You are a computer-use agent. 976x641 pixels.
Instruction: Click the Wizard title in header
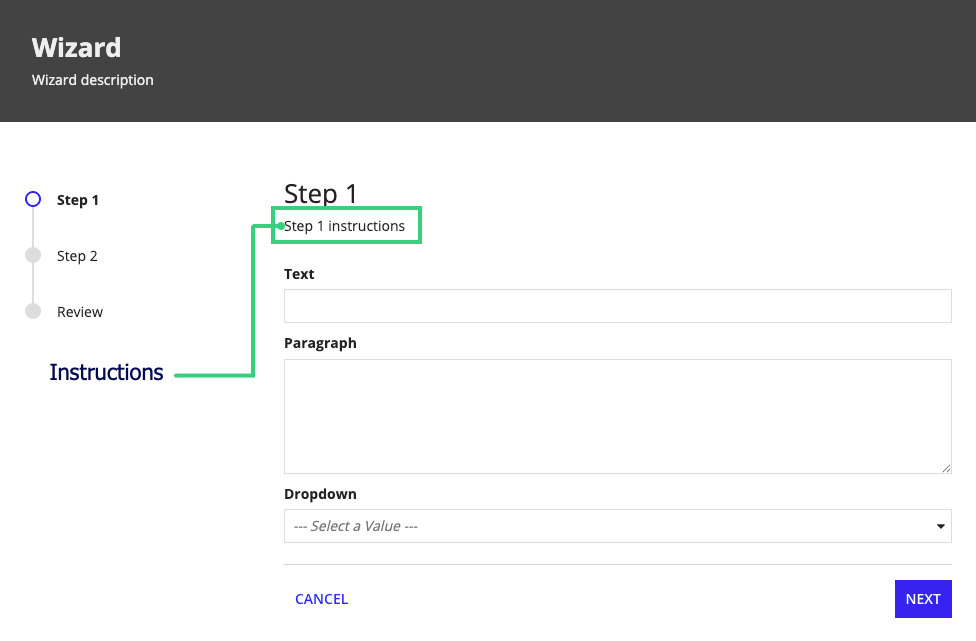point(77,47)
